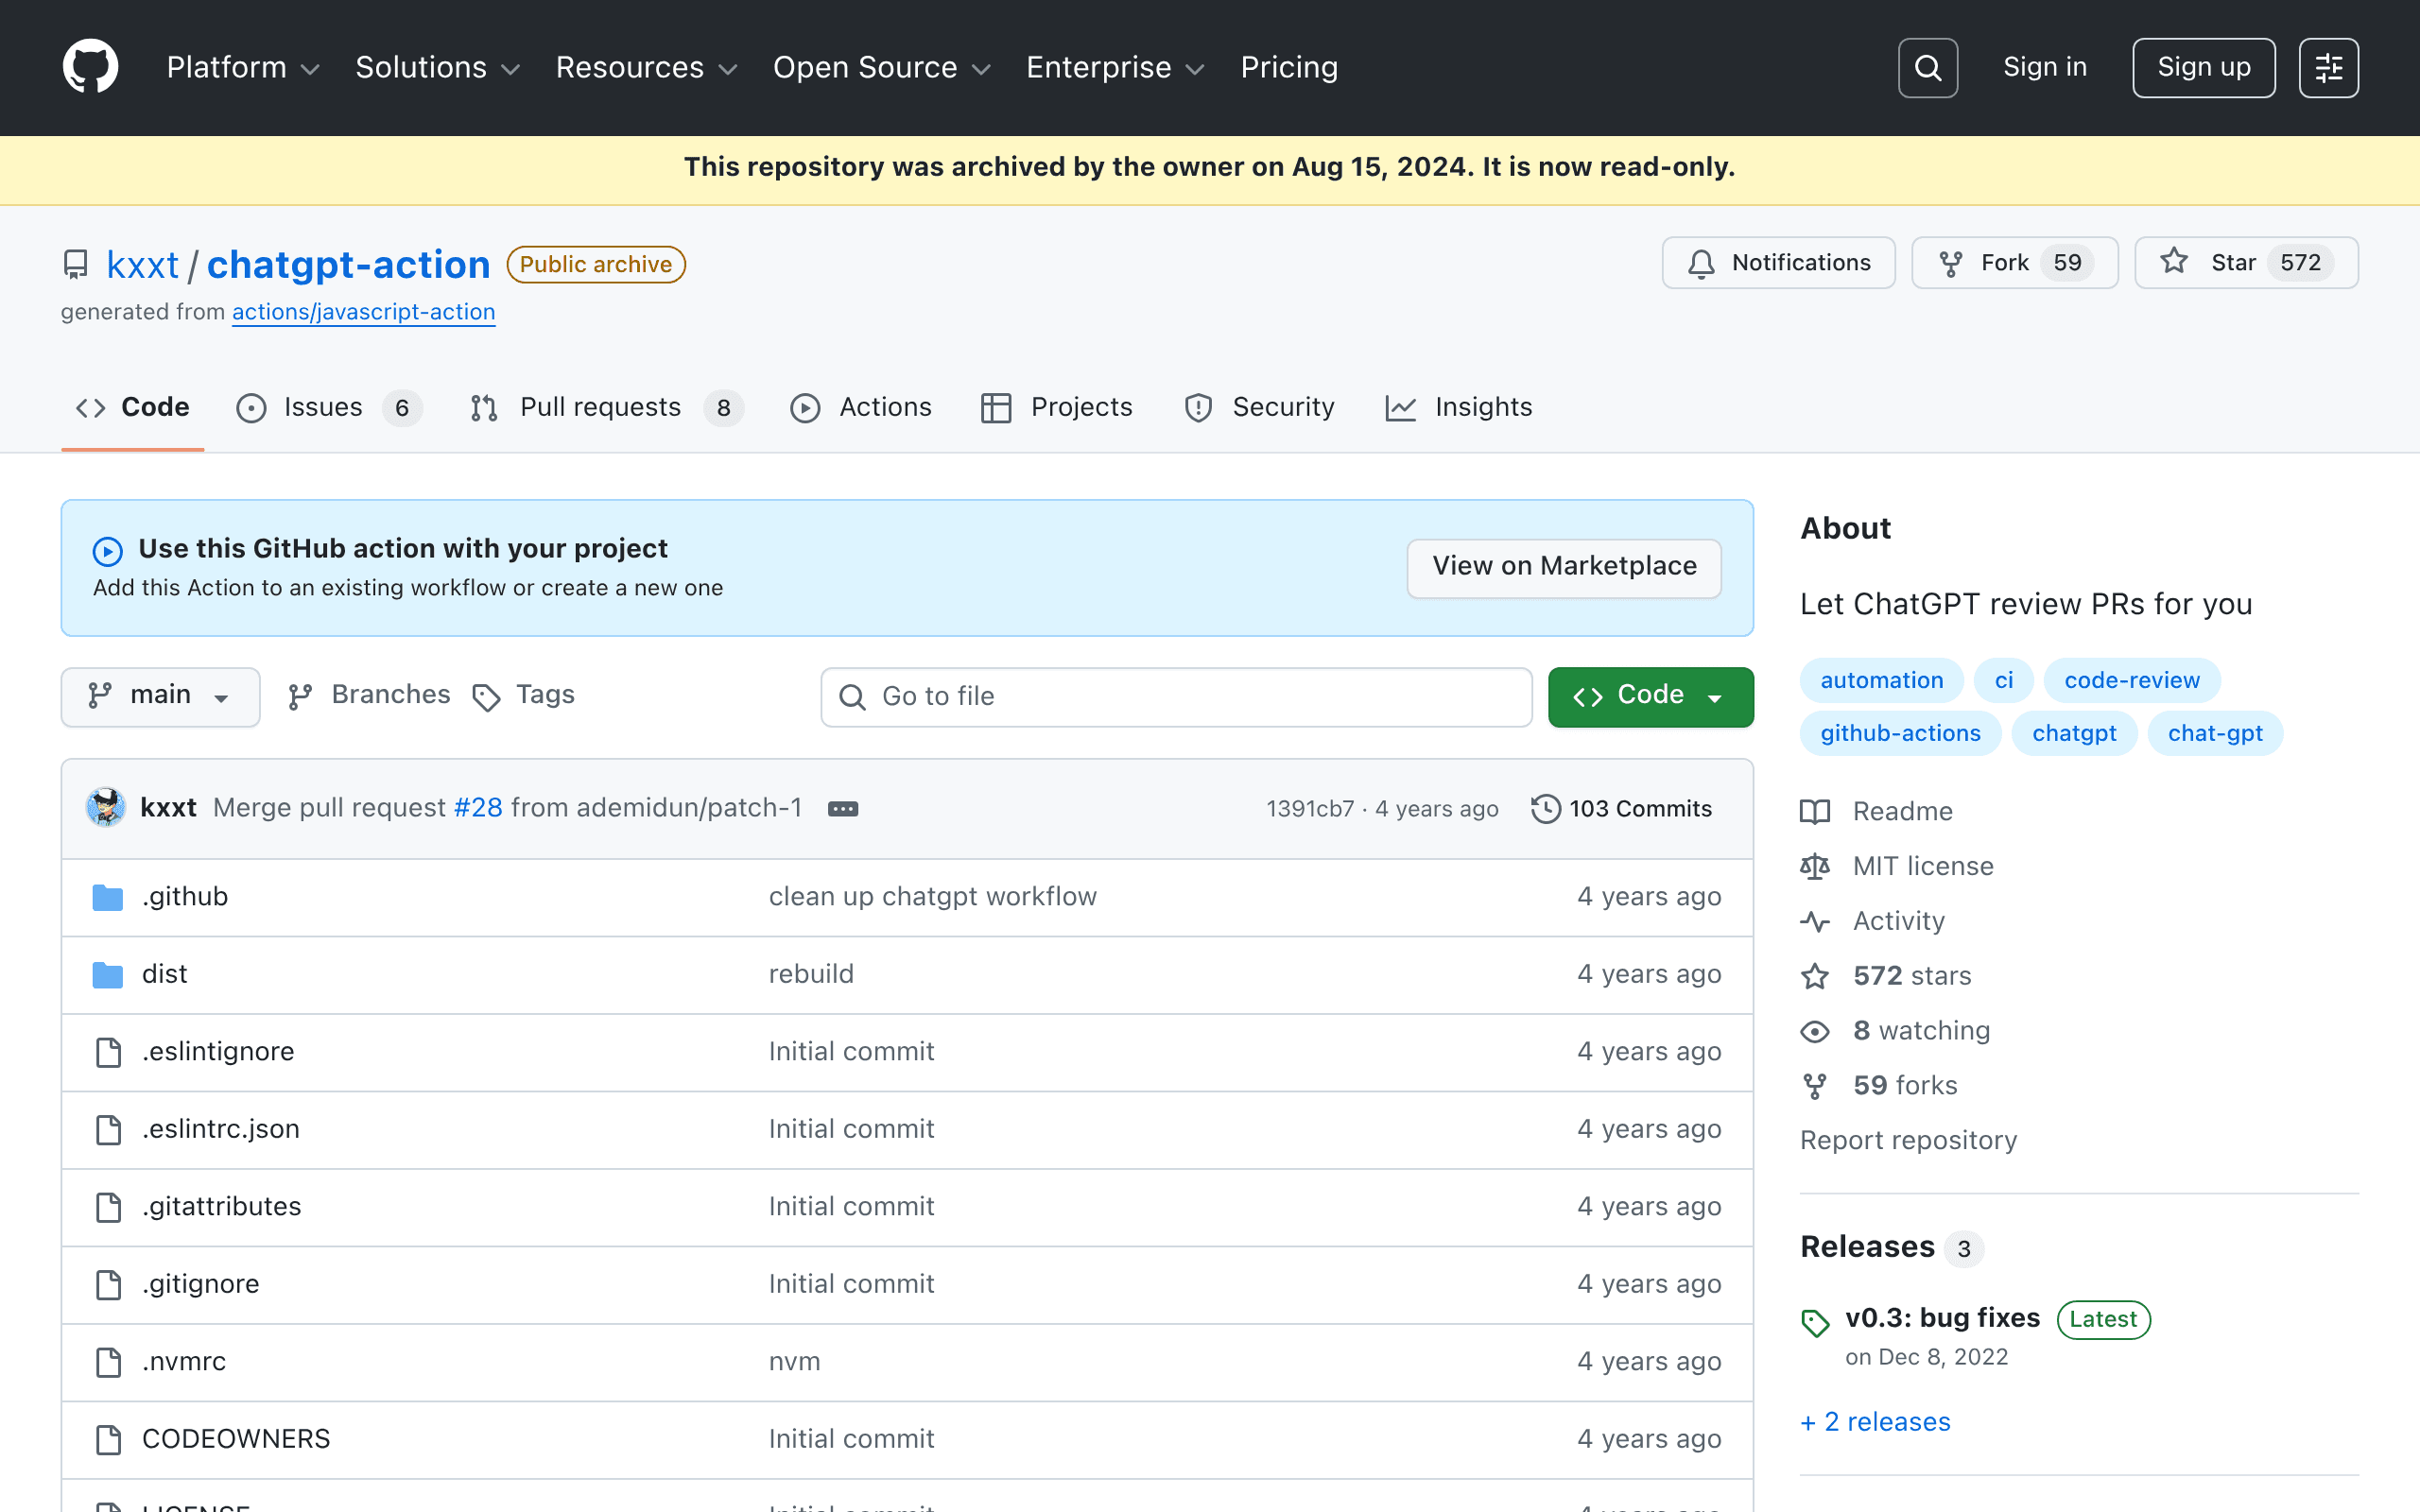The height and width of the screenshot is (1512, 2420).
Task: Expand the Solutions menu
Action: (438, 67)
